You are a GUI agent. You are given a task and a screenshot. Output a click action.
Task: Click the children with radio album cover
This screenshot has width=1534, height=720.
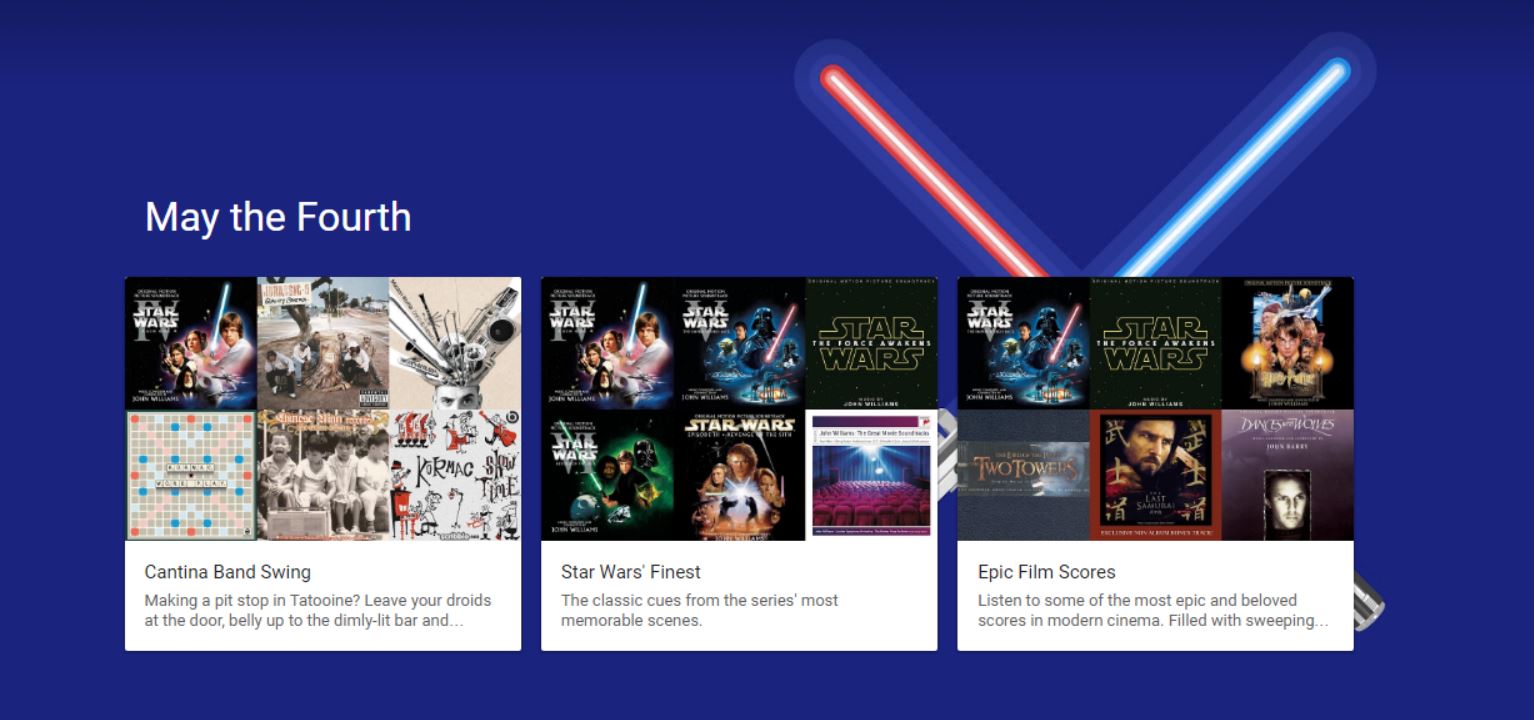point(323,475)
